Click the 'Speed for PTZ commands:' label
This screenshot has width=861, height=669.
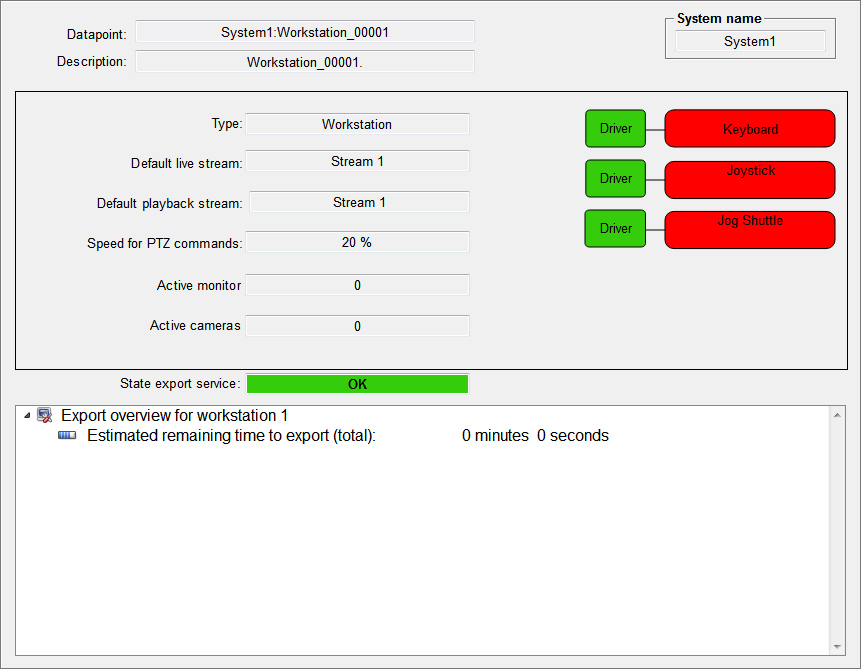tap(165, 243)
